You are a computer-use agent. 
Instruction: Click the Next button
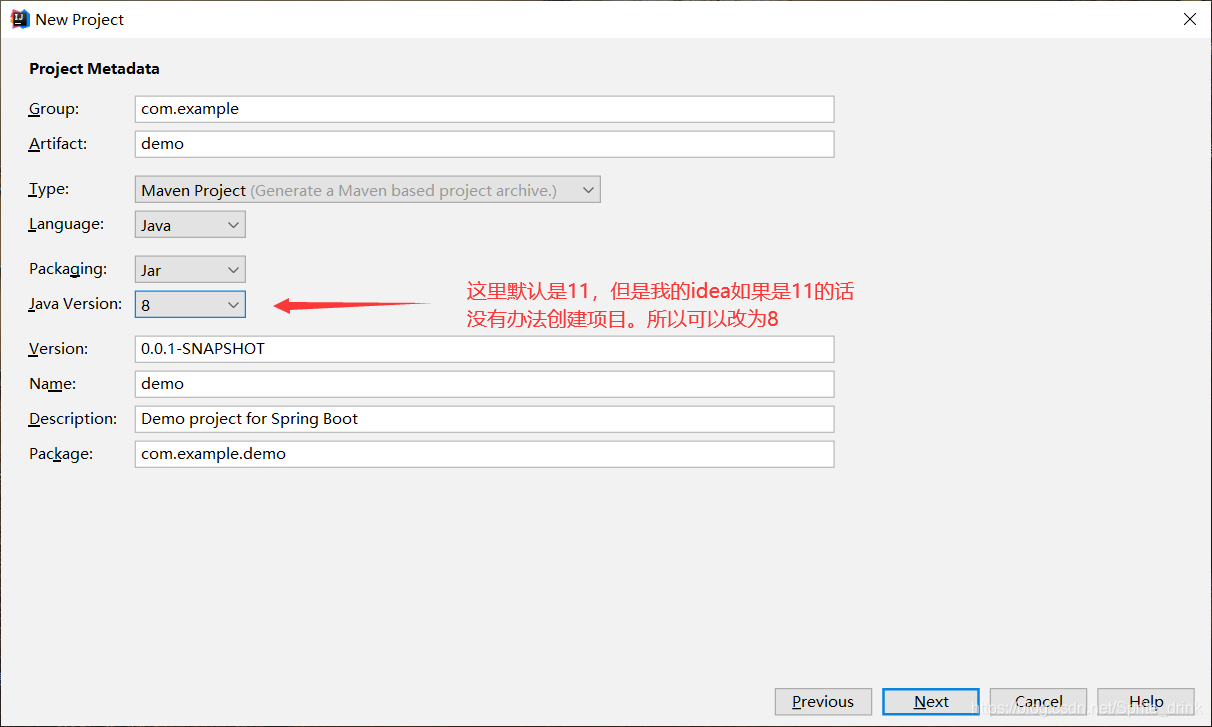click(931, 701)
